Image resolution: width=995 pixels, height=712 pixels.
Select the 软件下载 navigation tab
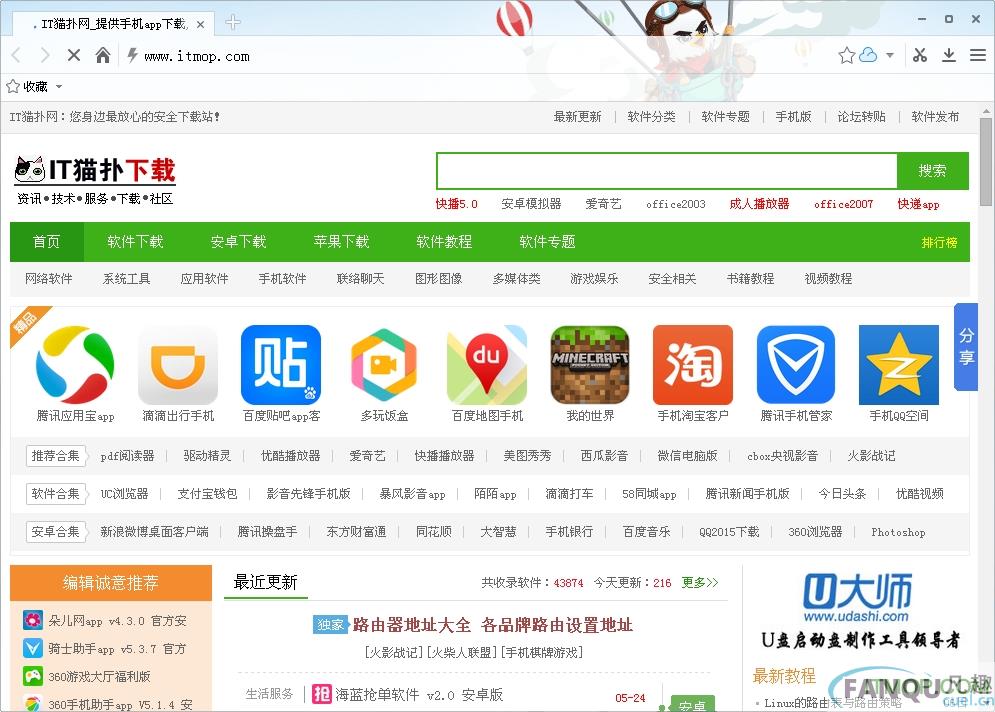[x=135, y=242]
